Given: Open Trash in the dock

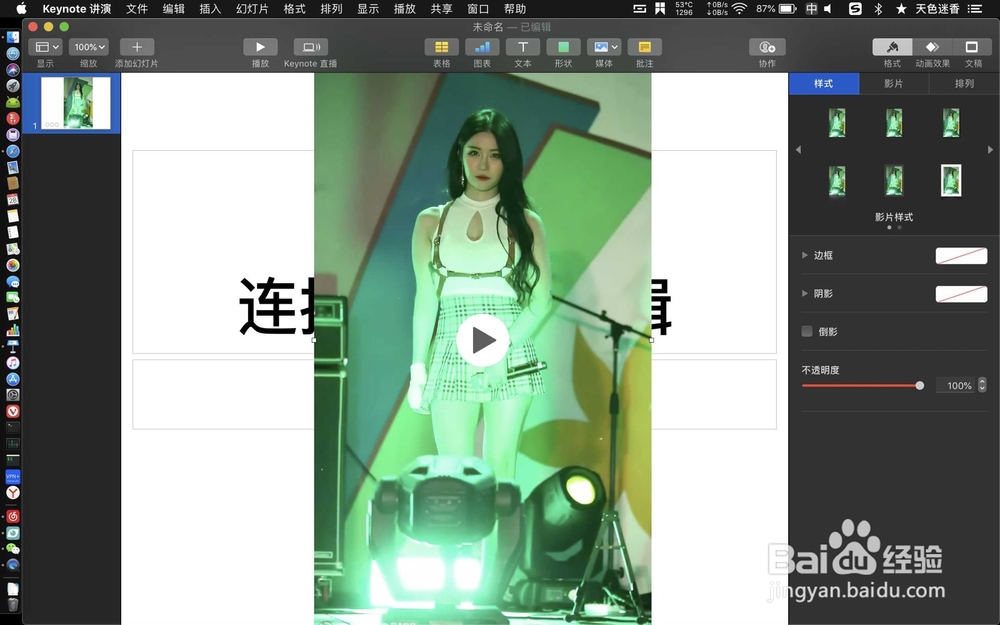Looking at the screenshot, I should click(x=13, y=604).
